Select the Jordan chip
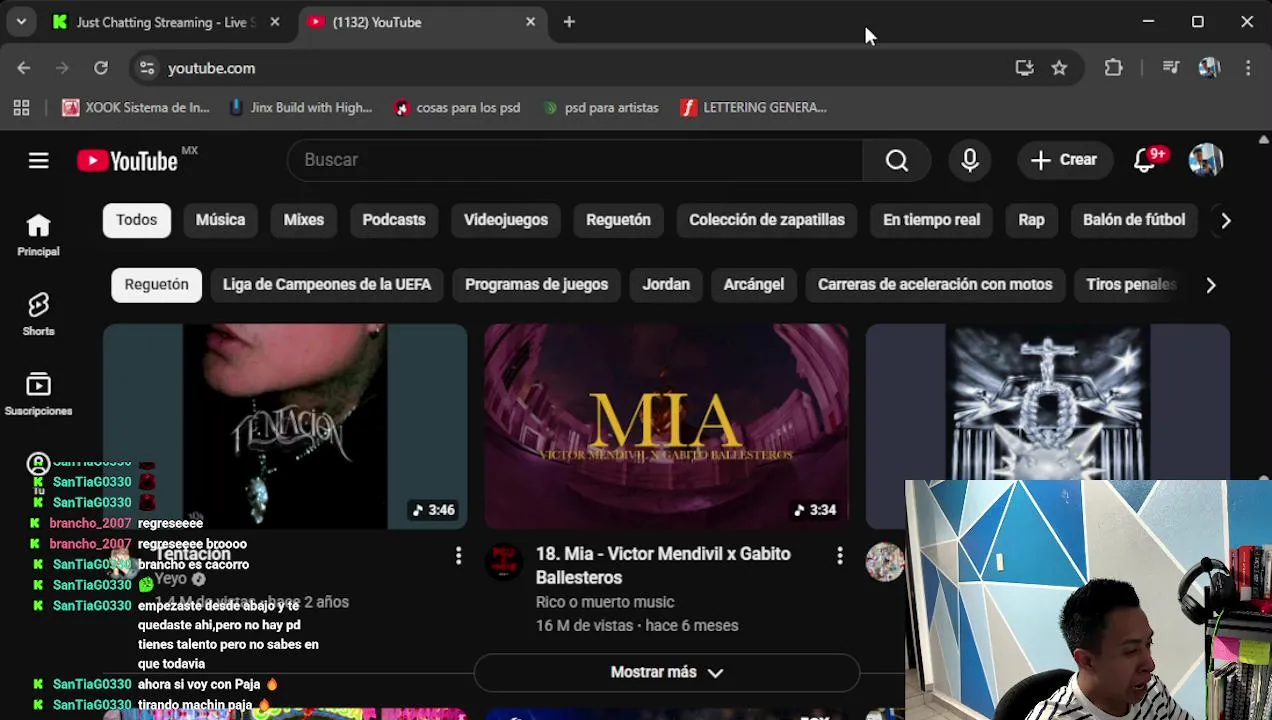Image resolution: width=1272 pixels, height=720 pixels. [666, 285]
